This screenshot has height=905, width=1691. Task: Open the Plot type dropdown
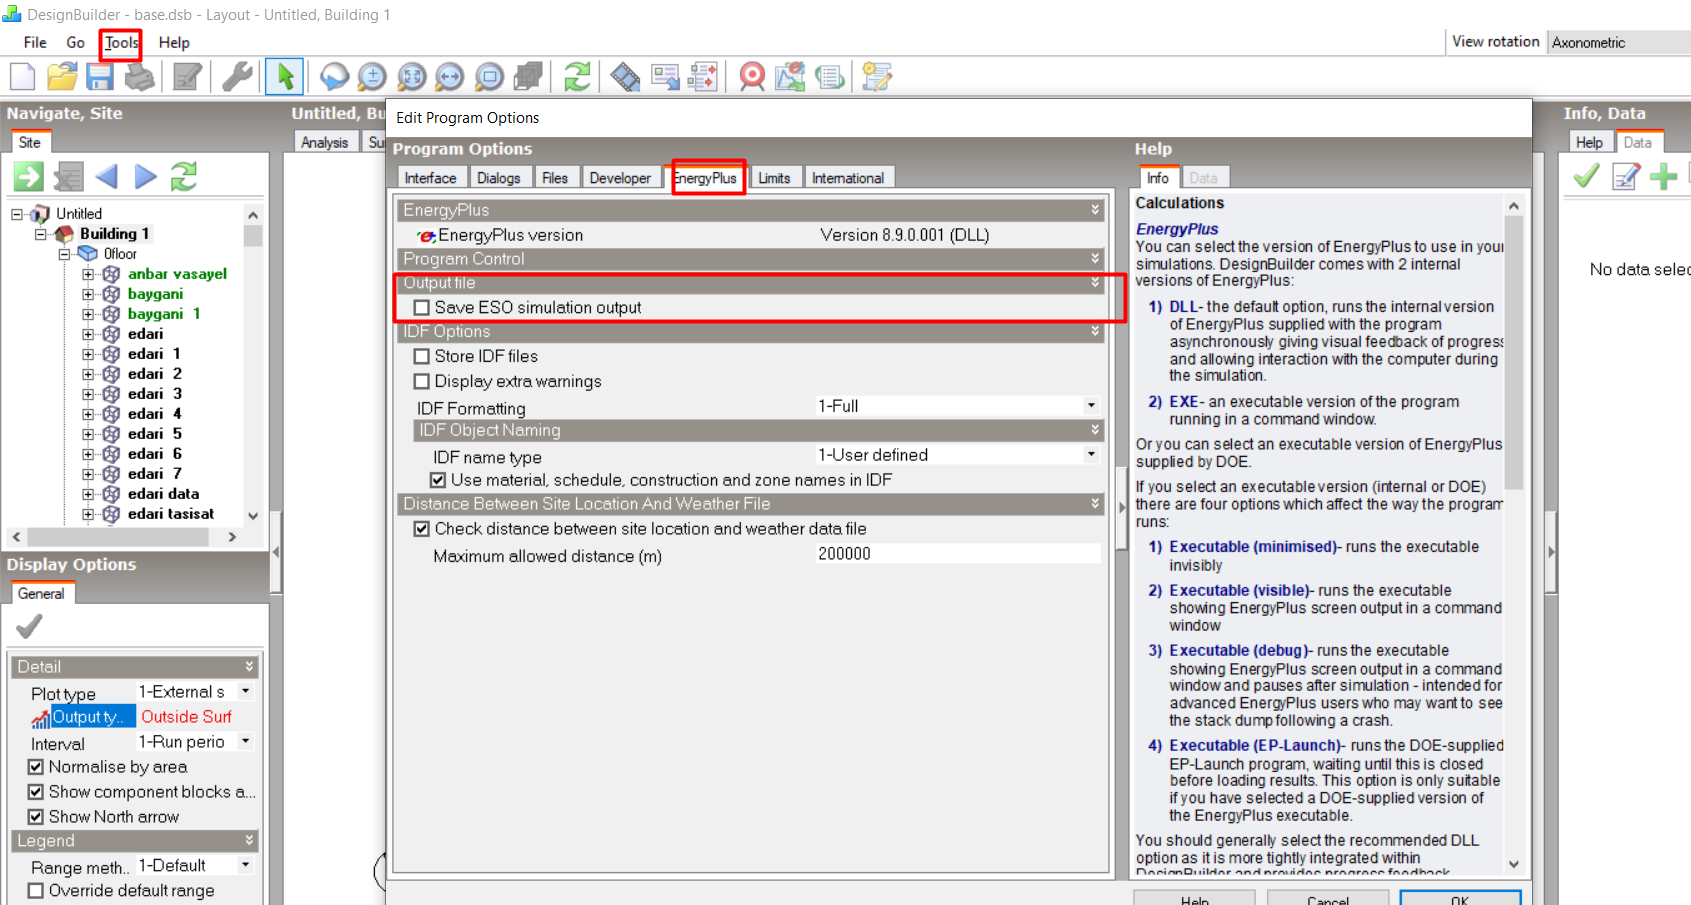tap(245, 692)
